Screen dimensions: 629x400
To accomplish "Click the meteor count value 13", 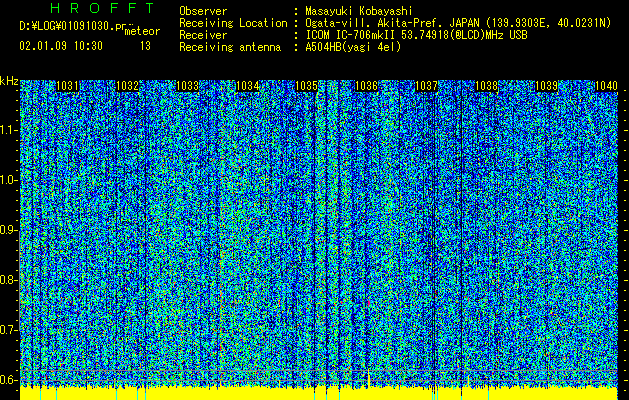I will [145, 46].
